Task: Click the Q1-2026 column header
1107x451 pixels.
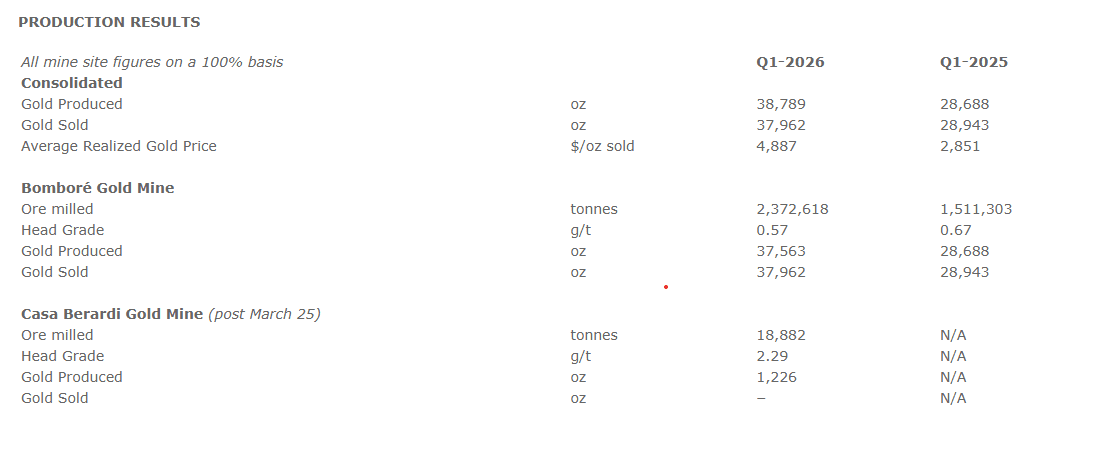Action: coord(790,62)
